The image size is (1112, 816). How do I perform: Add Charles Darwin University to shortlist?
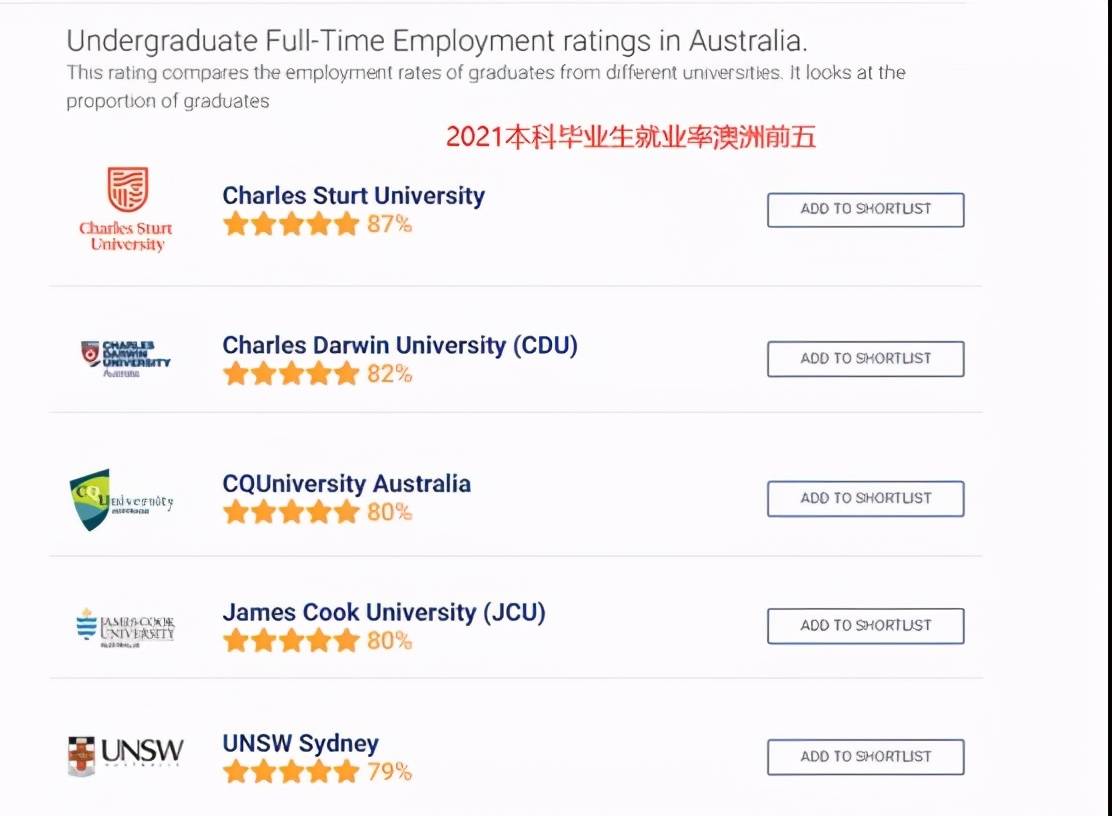click(865, 359)
